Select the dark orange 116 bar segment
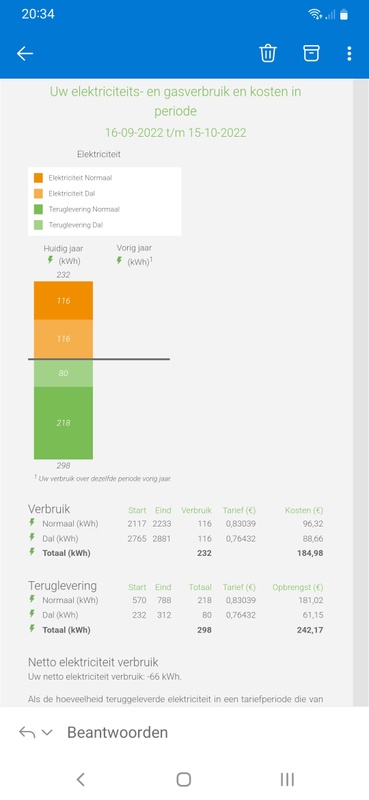The width and height of the screenshot is (369, 800). click(x=63, y=301)
